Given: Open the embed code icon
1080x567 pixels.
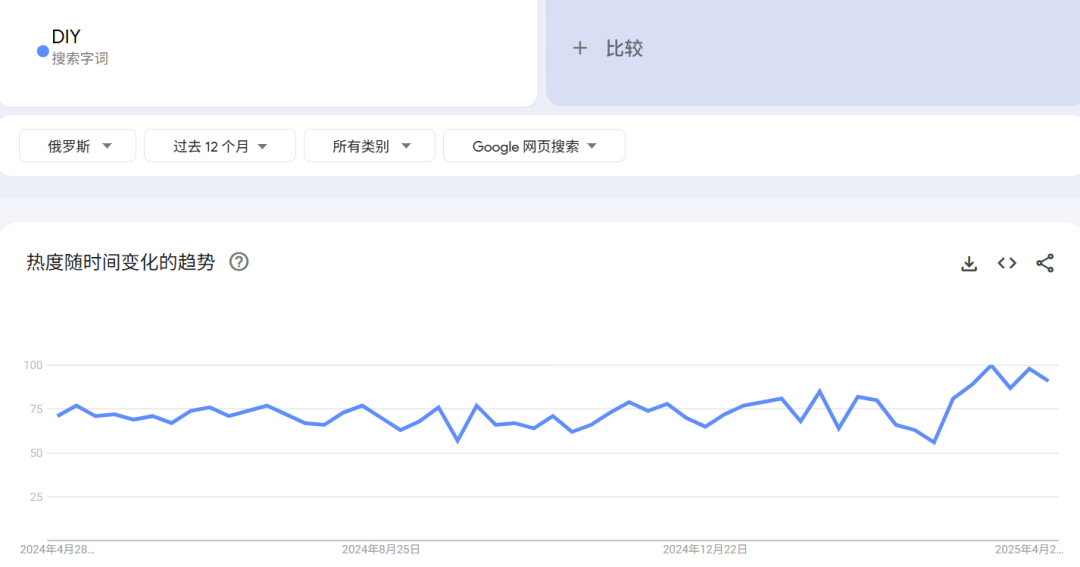Looking at the screenshot, I should 1007,263.
